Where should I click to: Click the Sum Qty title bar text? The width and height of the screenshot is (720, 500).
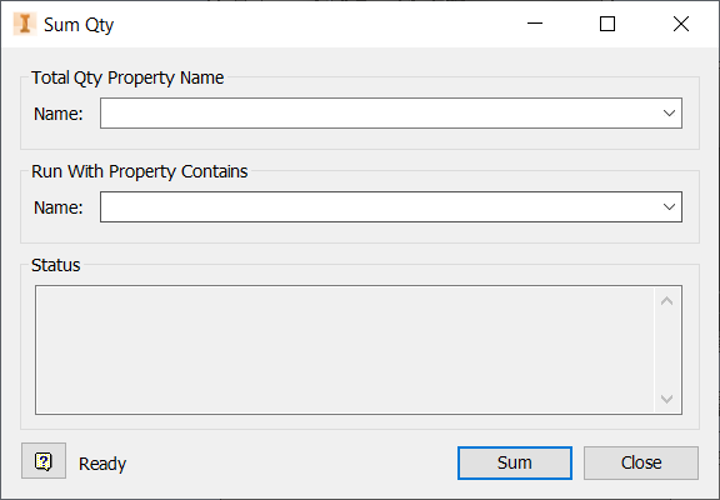point(79,25)
